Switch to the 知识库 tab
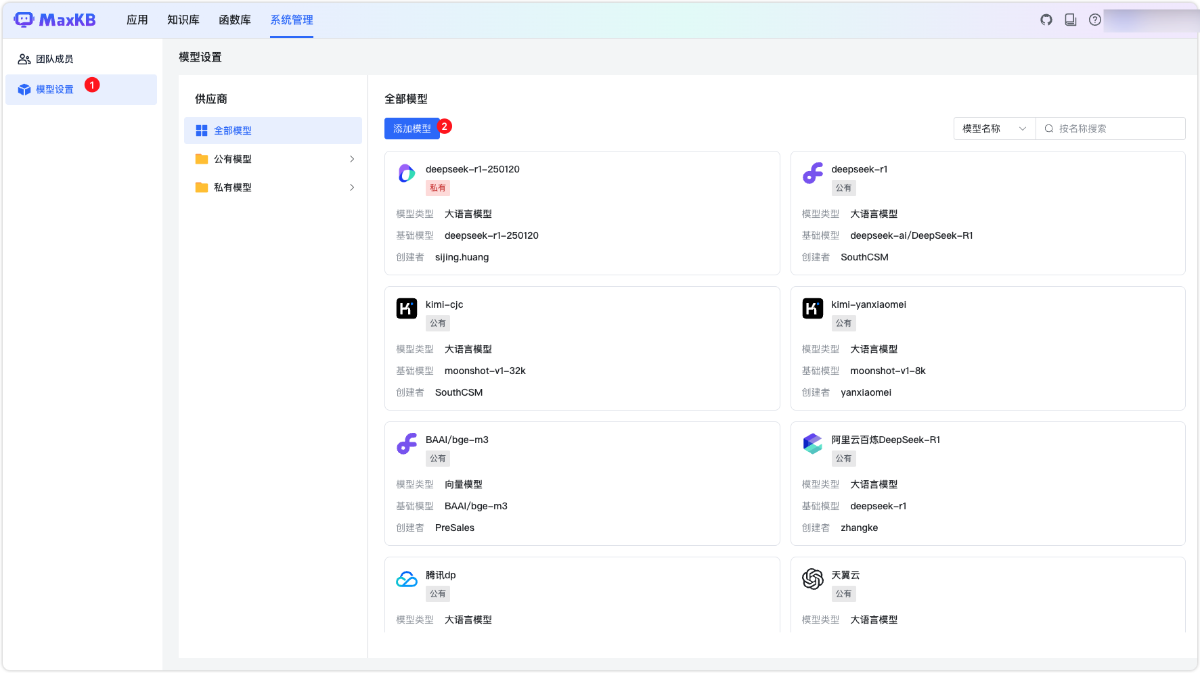The image size is (1200, 673). (183, 19)
